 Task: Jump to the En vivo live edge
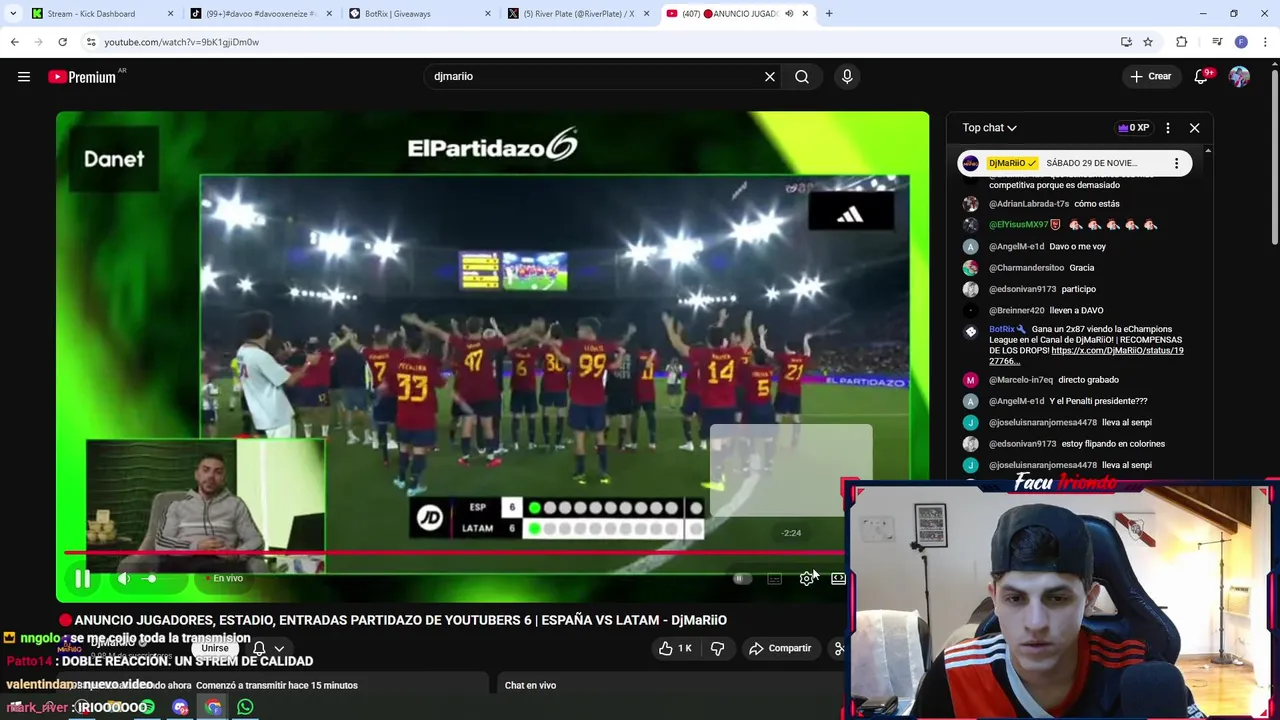click(x=224, y=578)
